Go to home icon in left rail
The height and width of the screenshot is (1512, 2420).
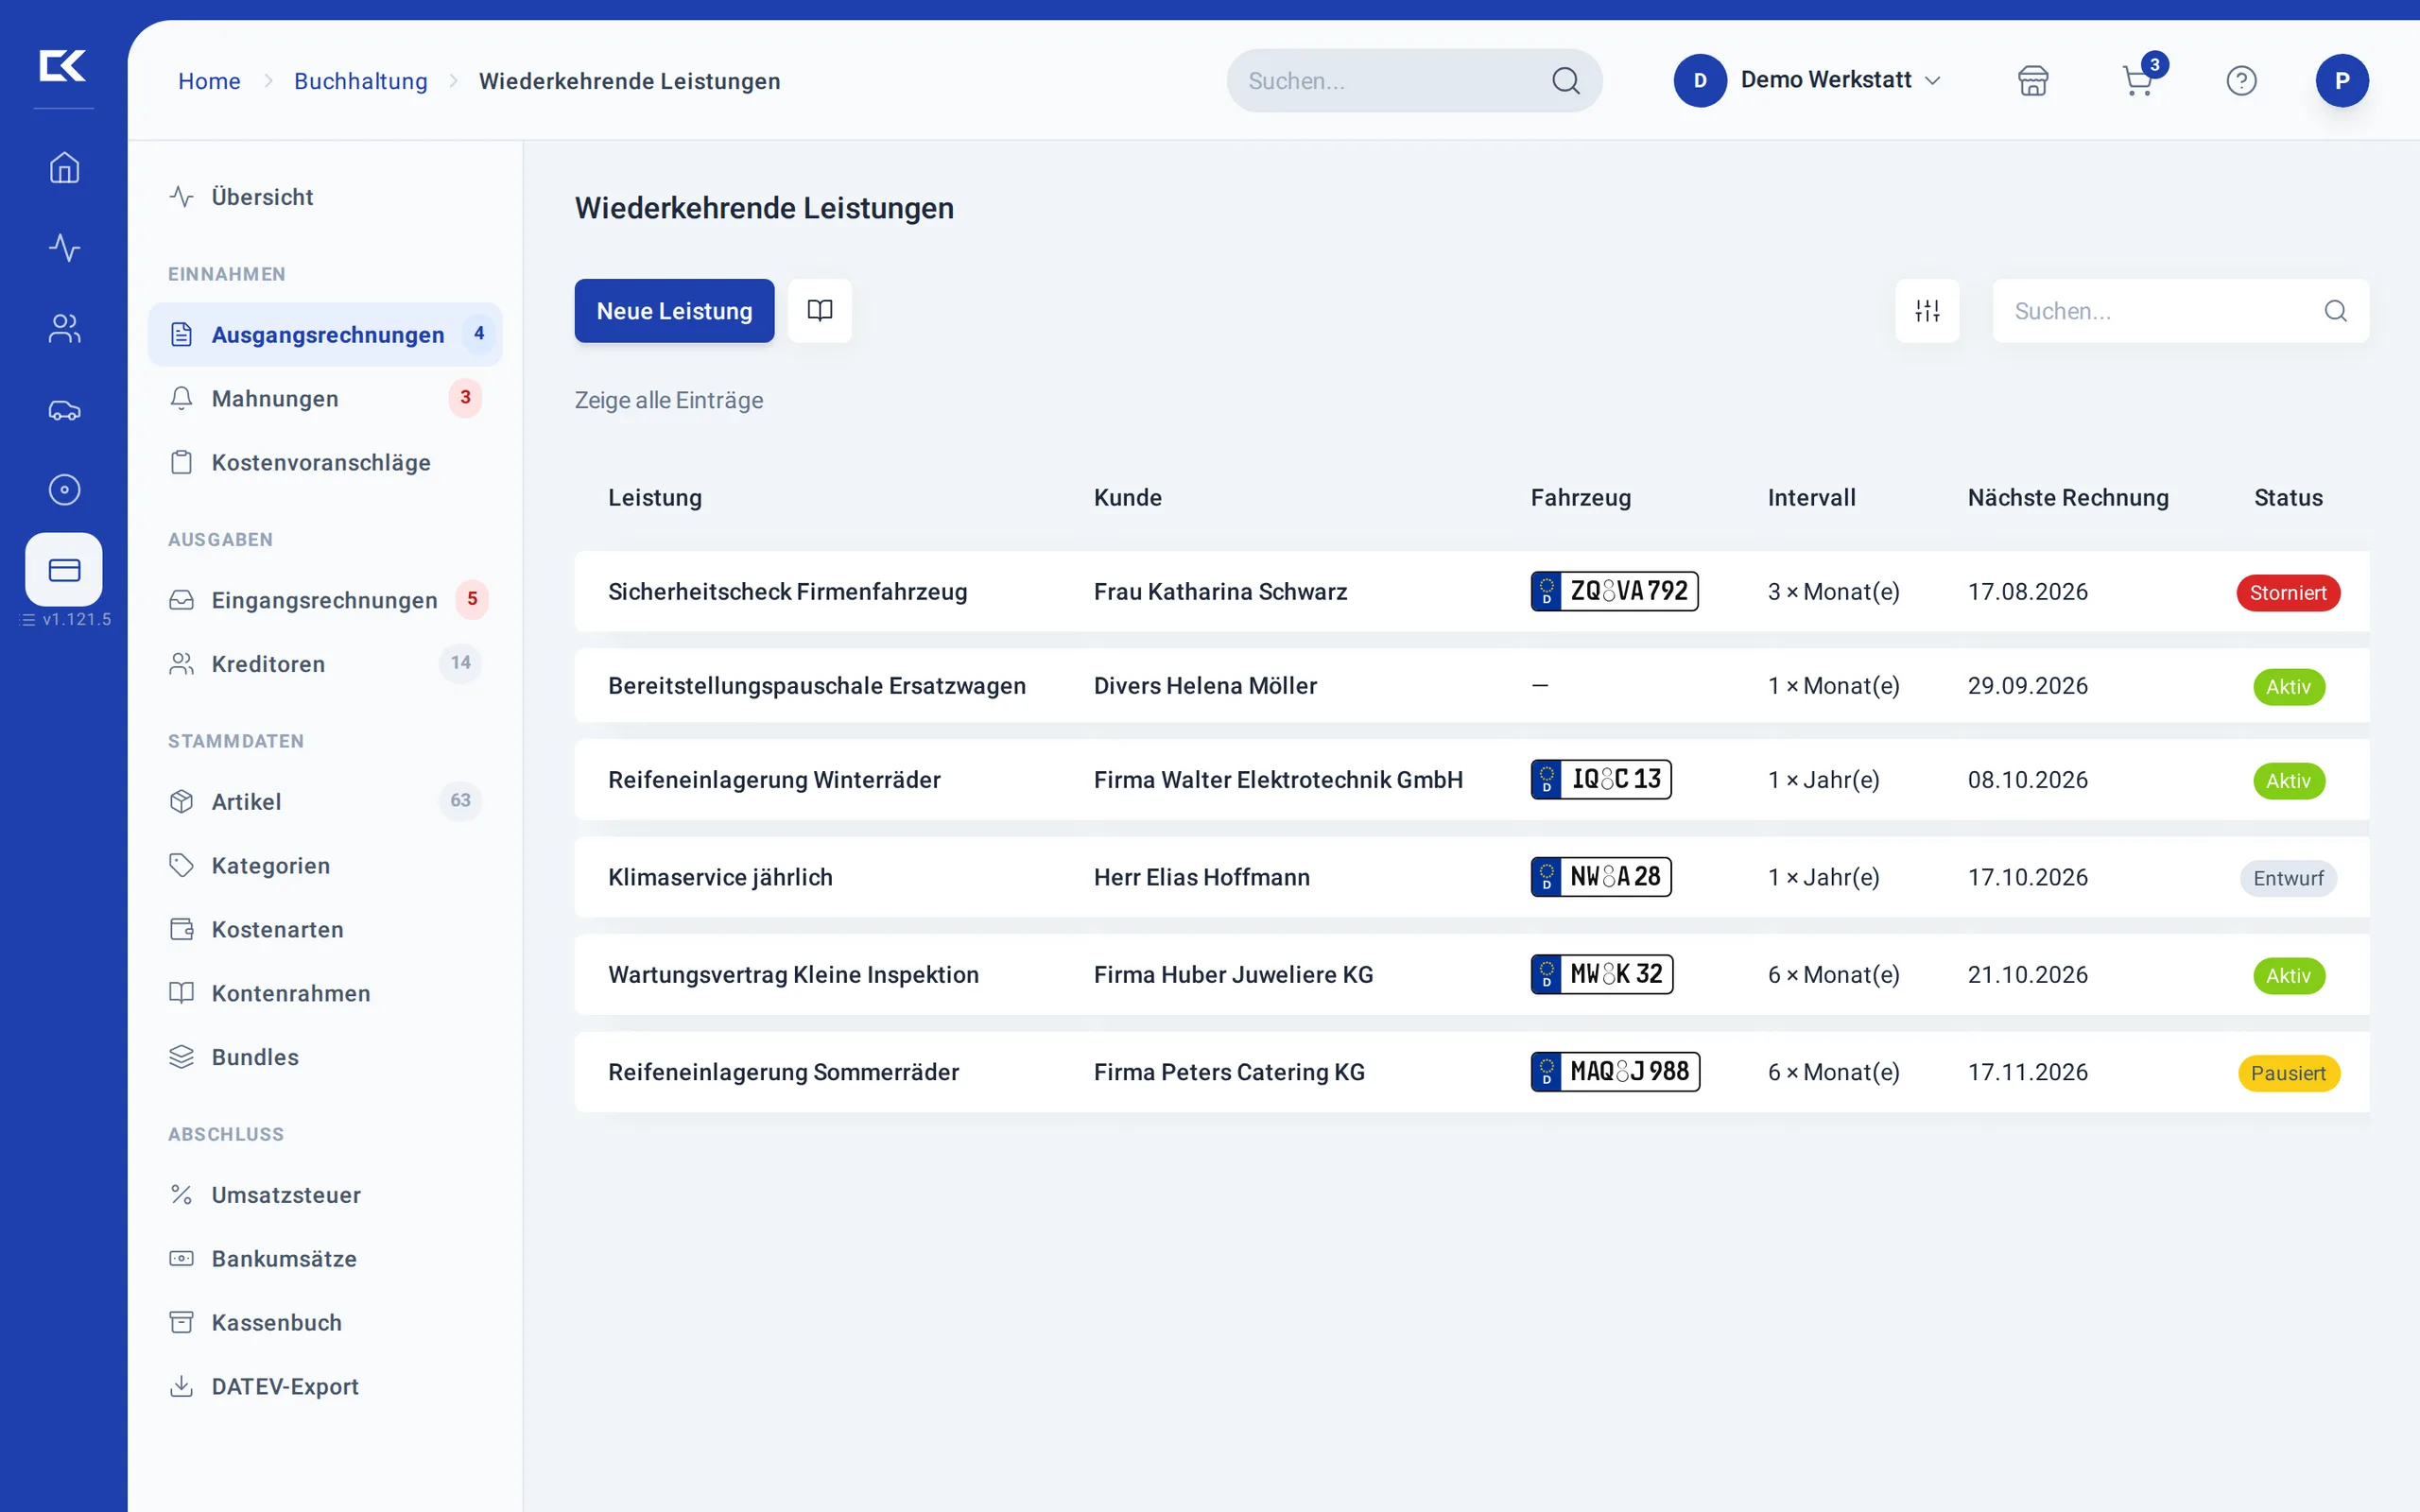[x=64, y=168]
